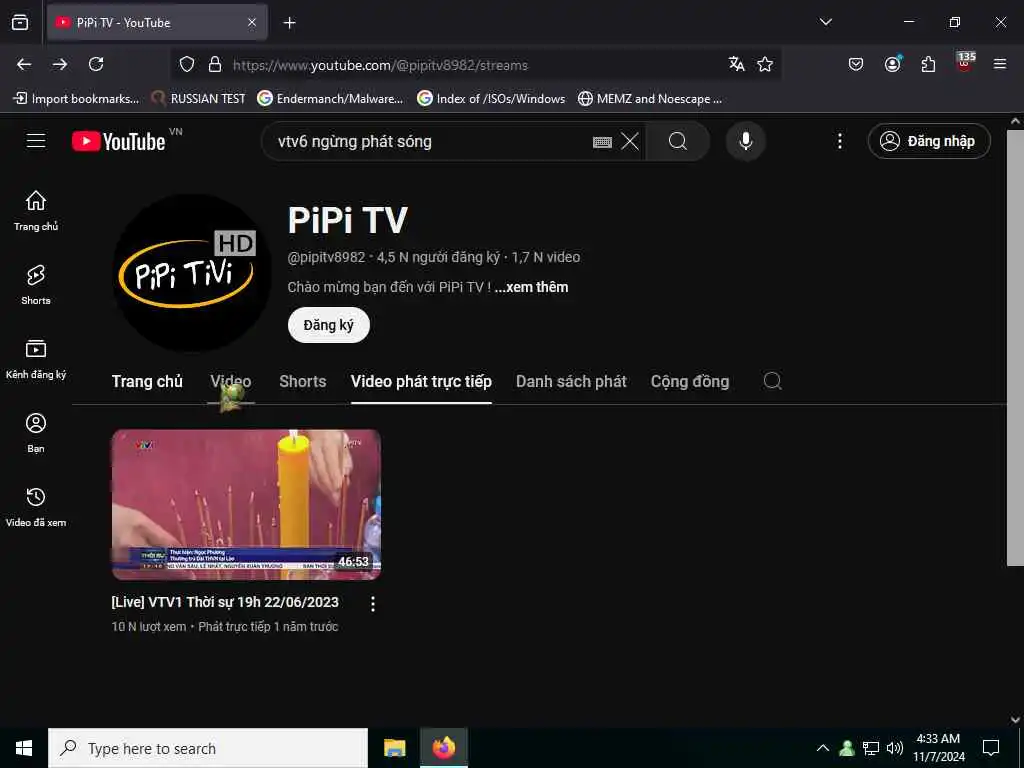Search within the channel via the magnifier icon
Viewport: 1024px width, 768px height.
[x=773, y=381]
